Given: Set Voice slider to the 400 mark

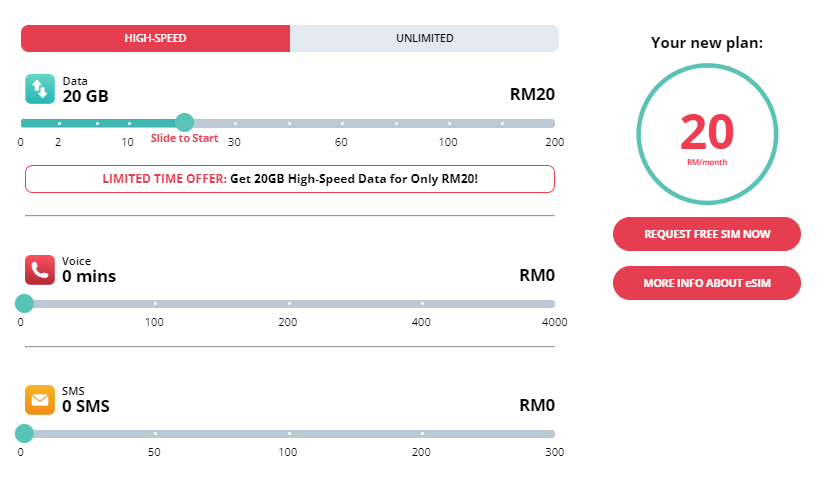Looking at the screenshot, I should (422, 303).
